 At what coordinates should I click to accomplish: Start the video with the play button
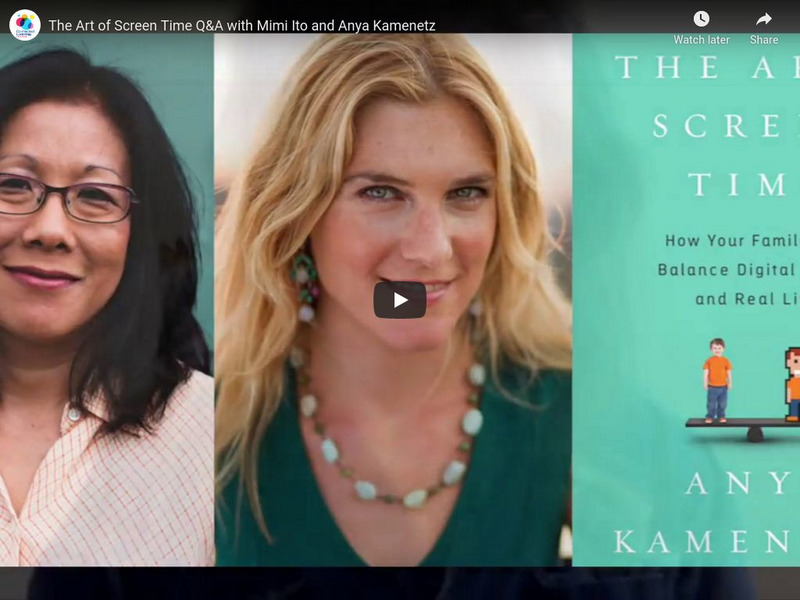pyautogui.click(x=399, y=300)
